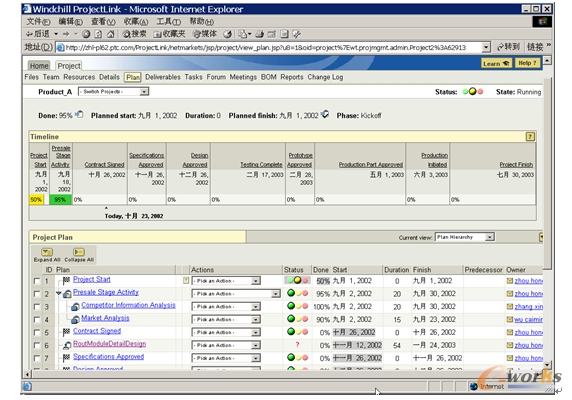Open the Competitor Information Analysis link
The image size is (572, 400).
click(128, 305)
